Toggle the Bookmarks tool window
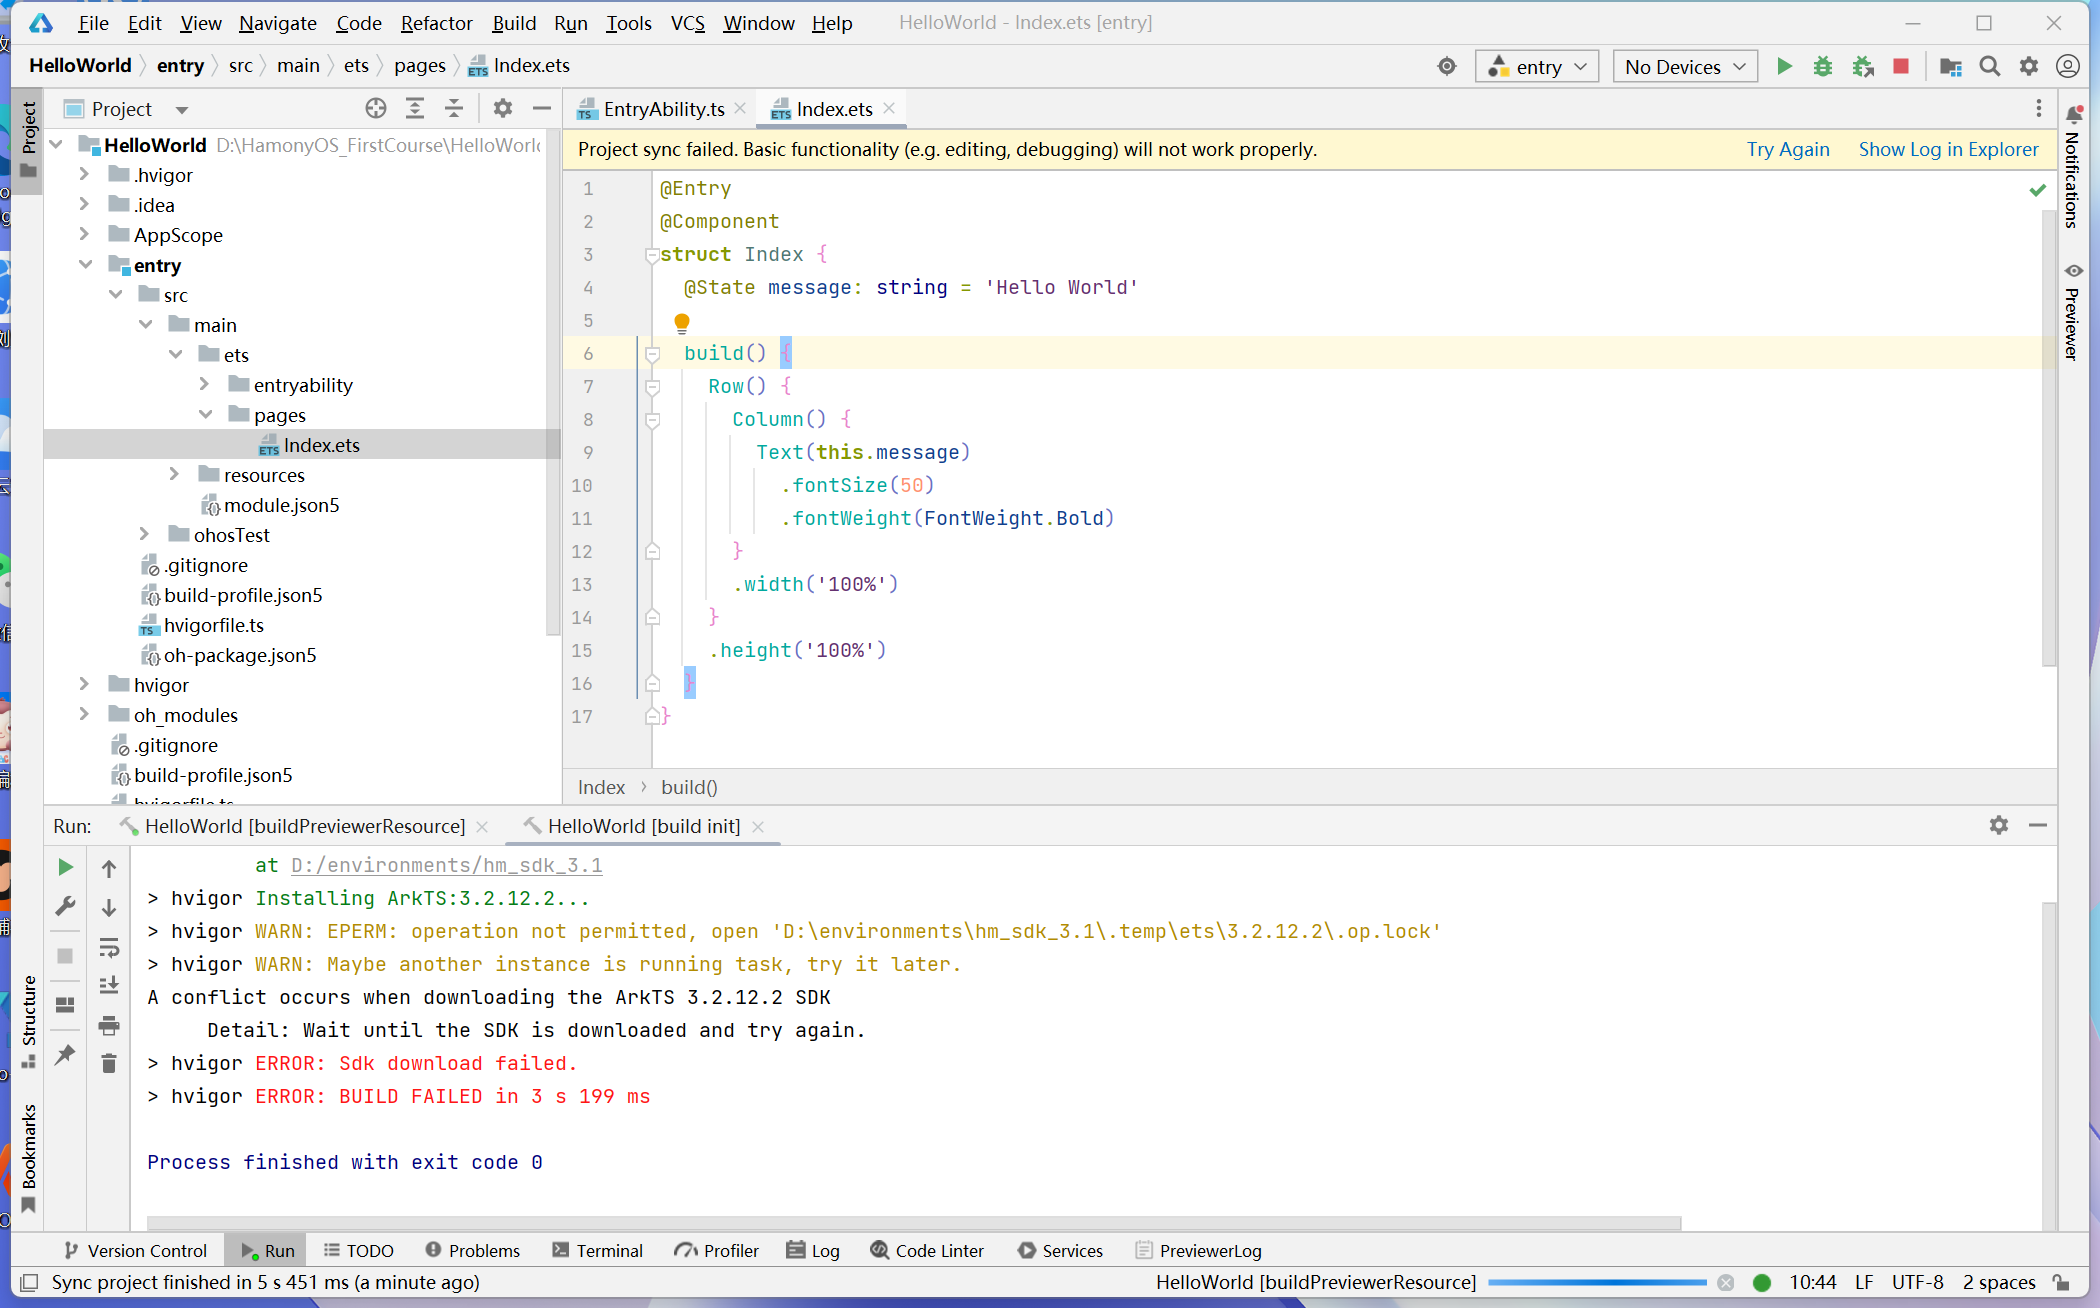The image size is (2100, 1308). click(29, 1158)
